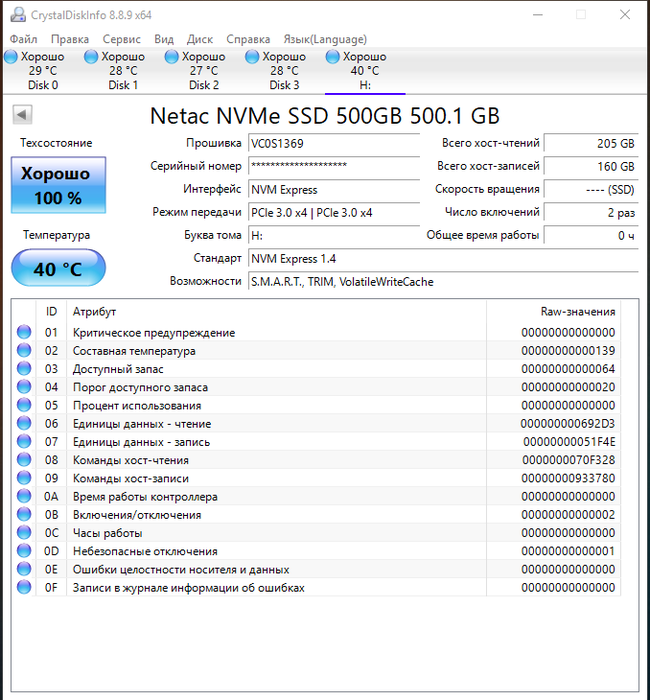Close the CrystalDiskInfo window

coord(625,15)
